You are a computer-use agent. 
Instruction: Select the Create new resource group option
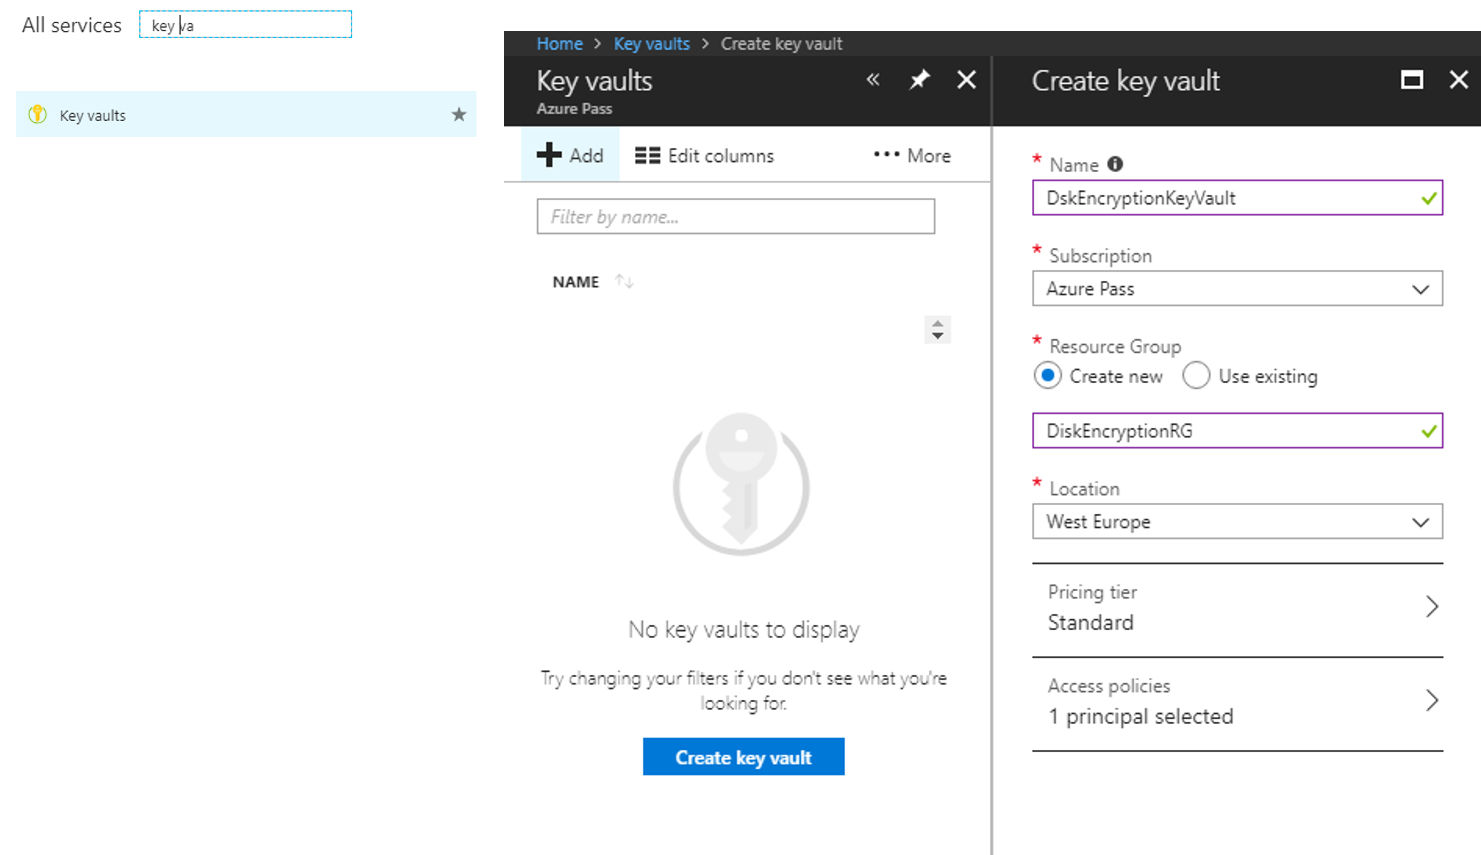(1047, 376)
